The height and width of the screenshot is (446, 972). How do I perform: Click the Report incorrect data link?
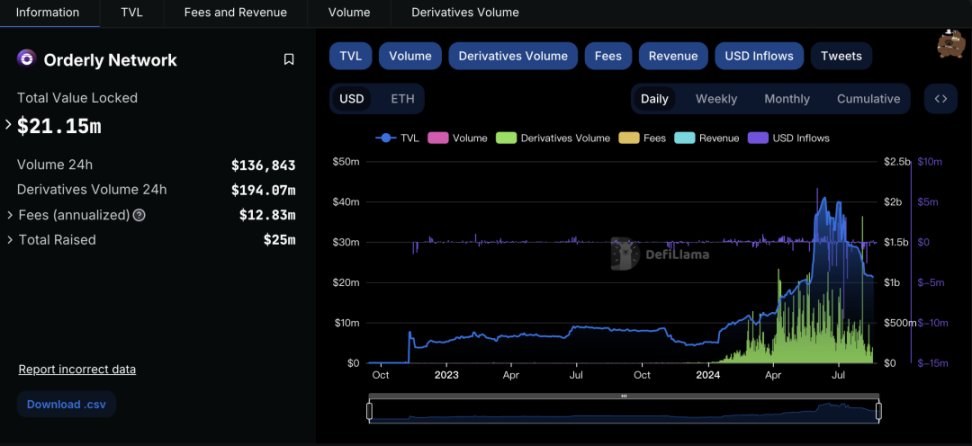(x=77, y=369)
